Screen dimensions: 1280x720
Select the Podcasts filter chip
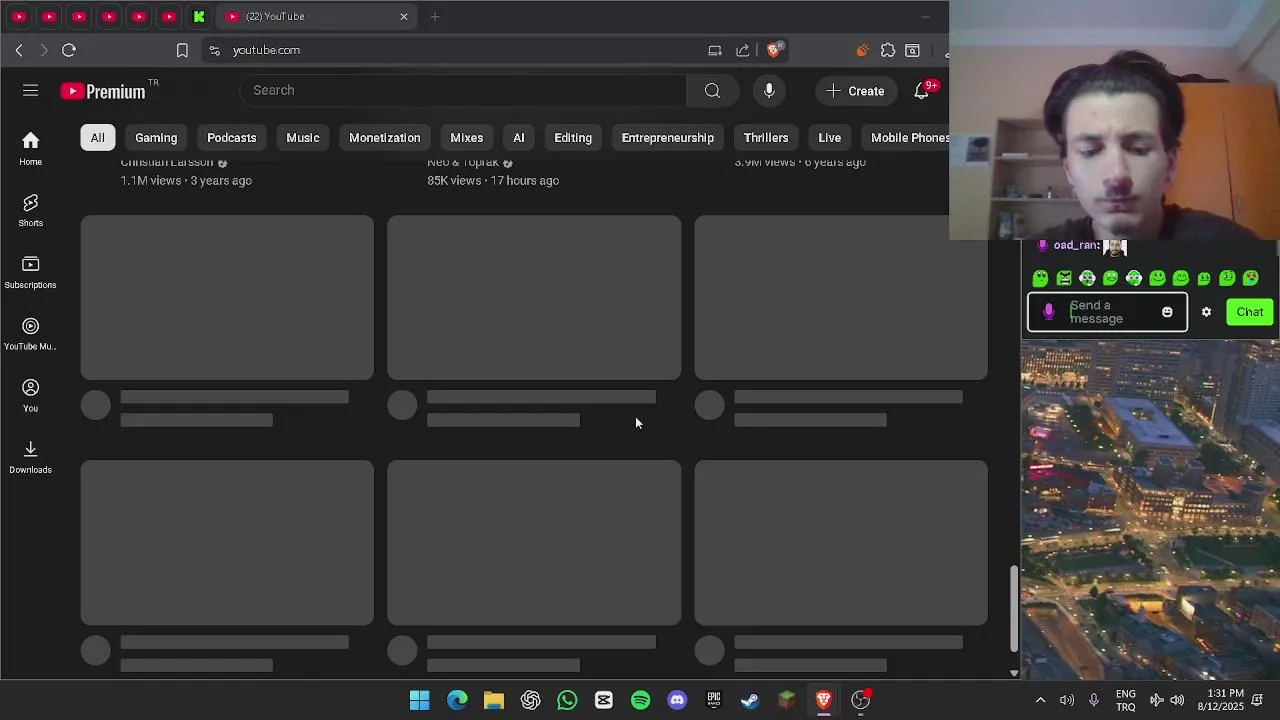[x=232, y=138]
